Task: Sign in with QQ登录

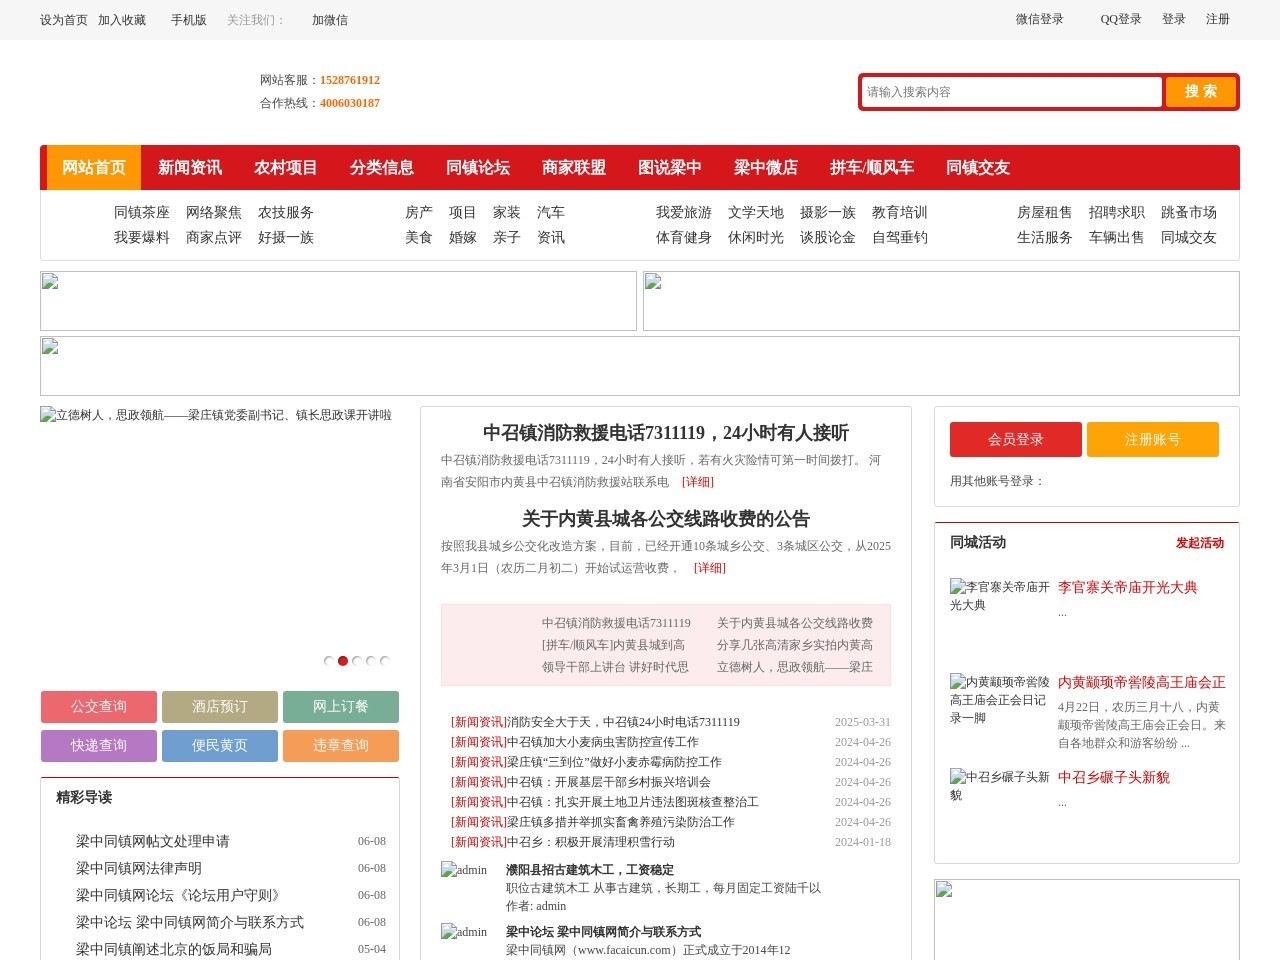Action: (1120, 19)
